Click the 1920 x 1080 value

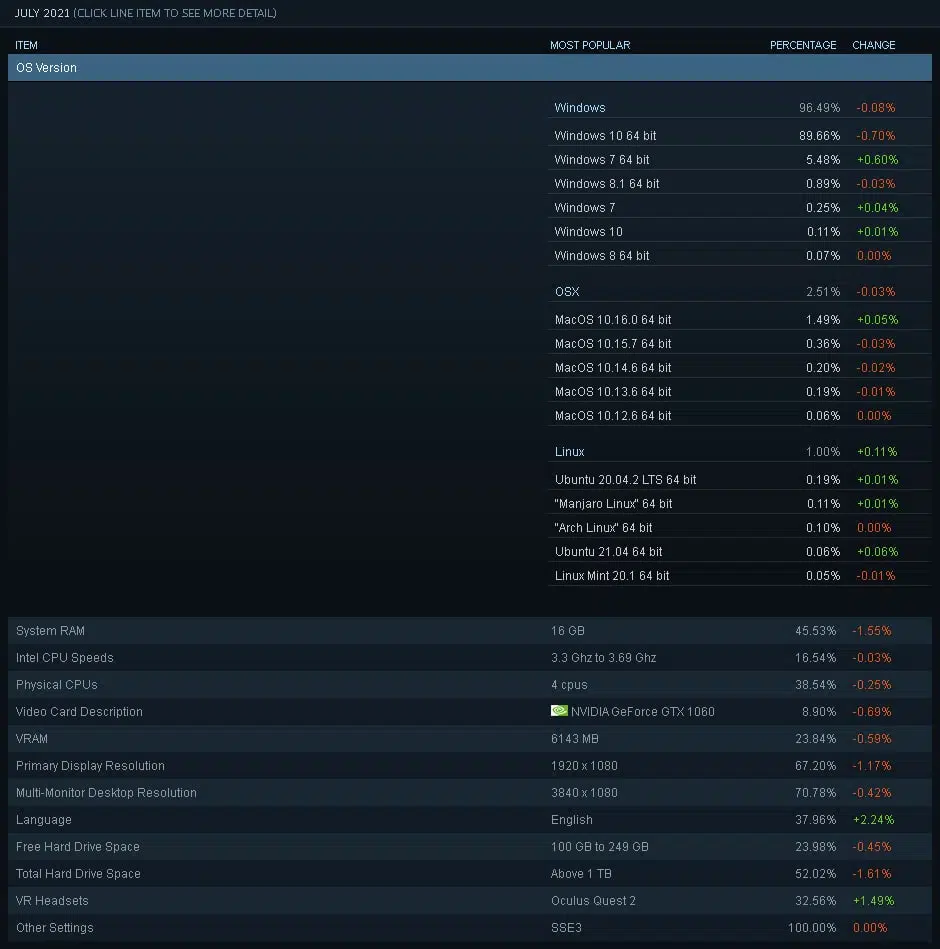pyautogui.click(x=584, y=766)
